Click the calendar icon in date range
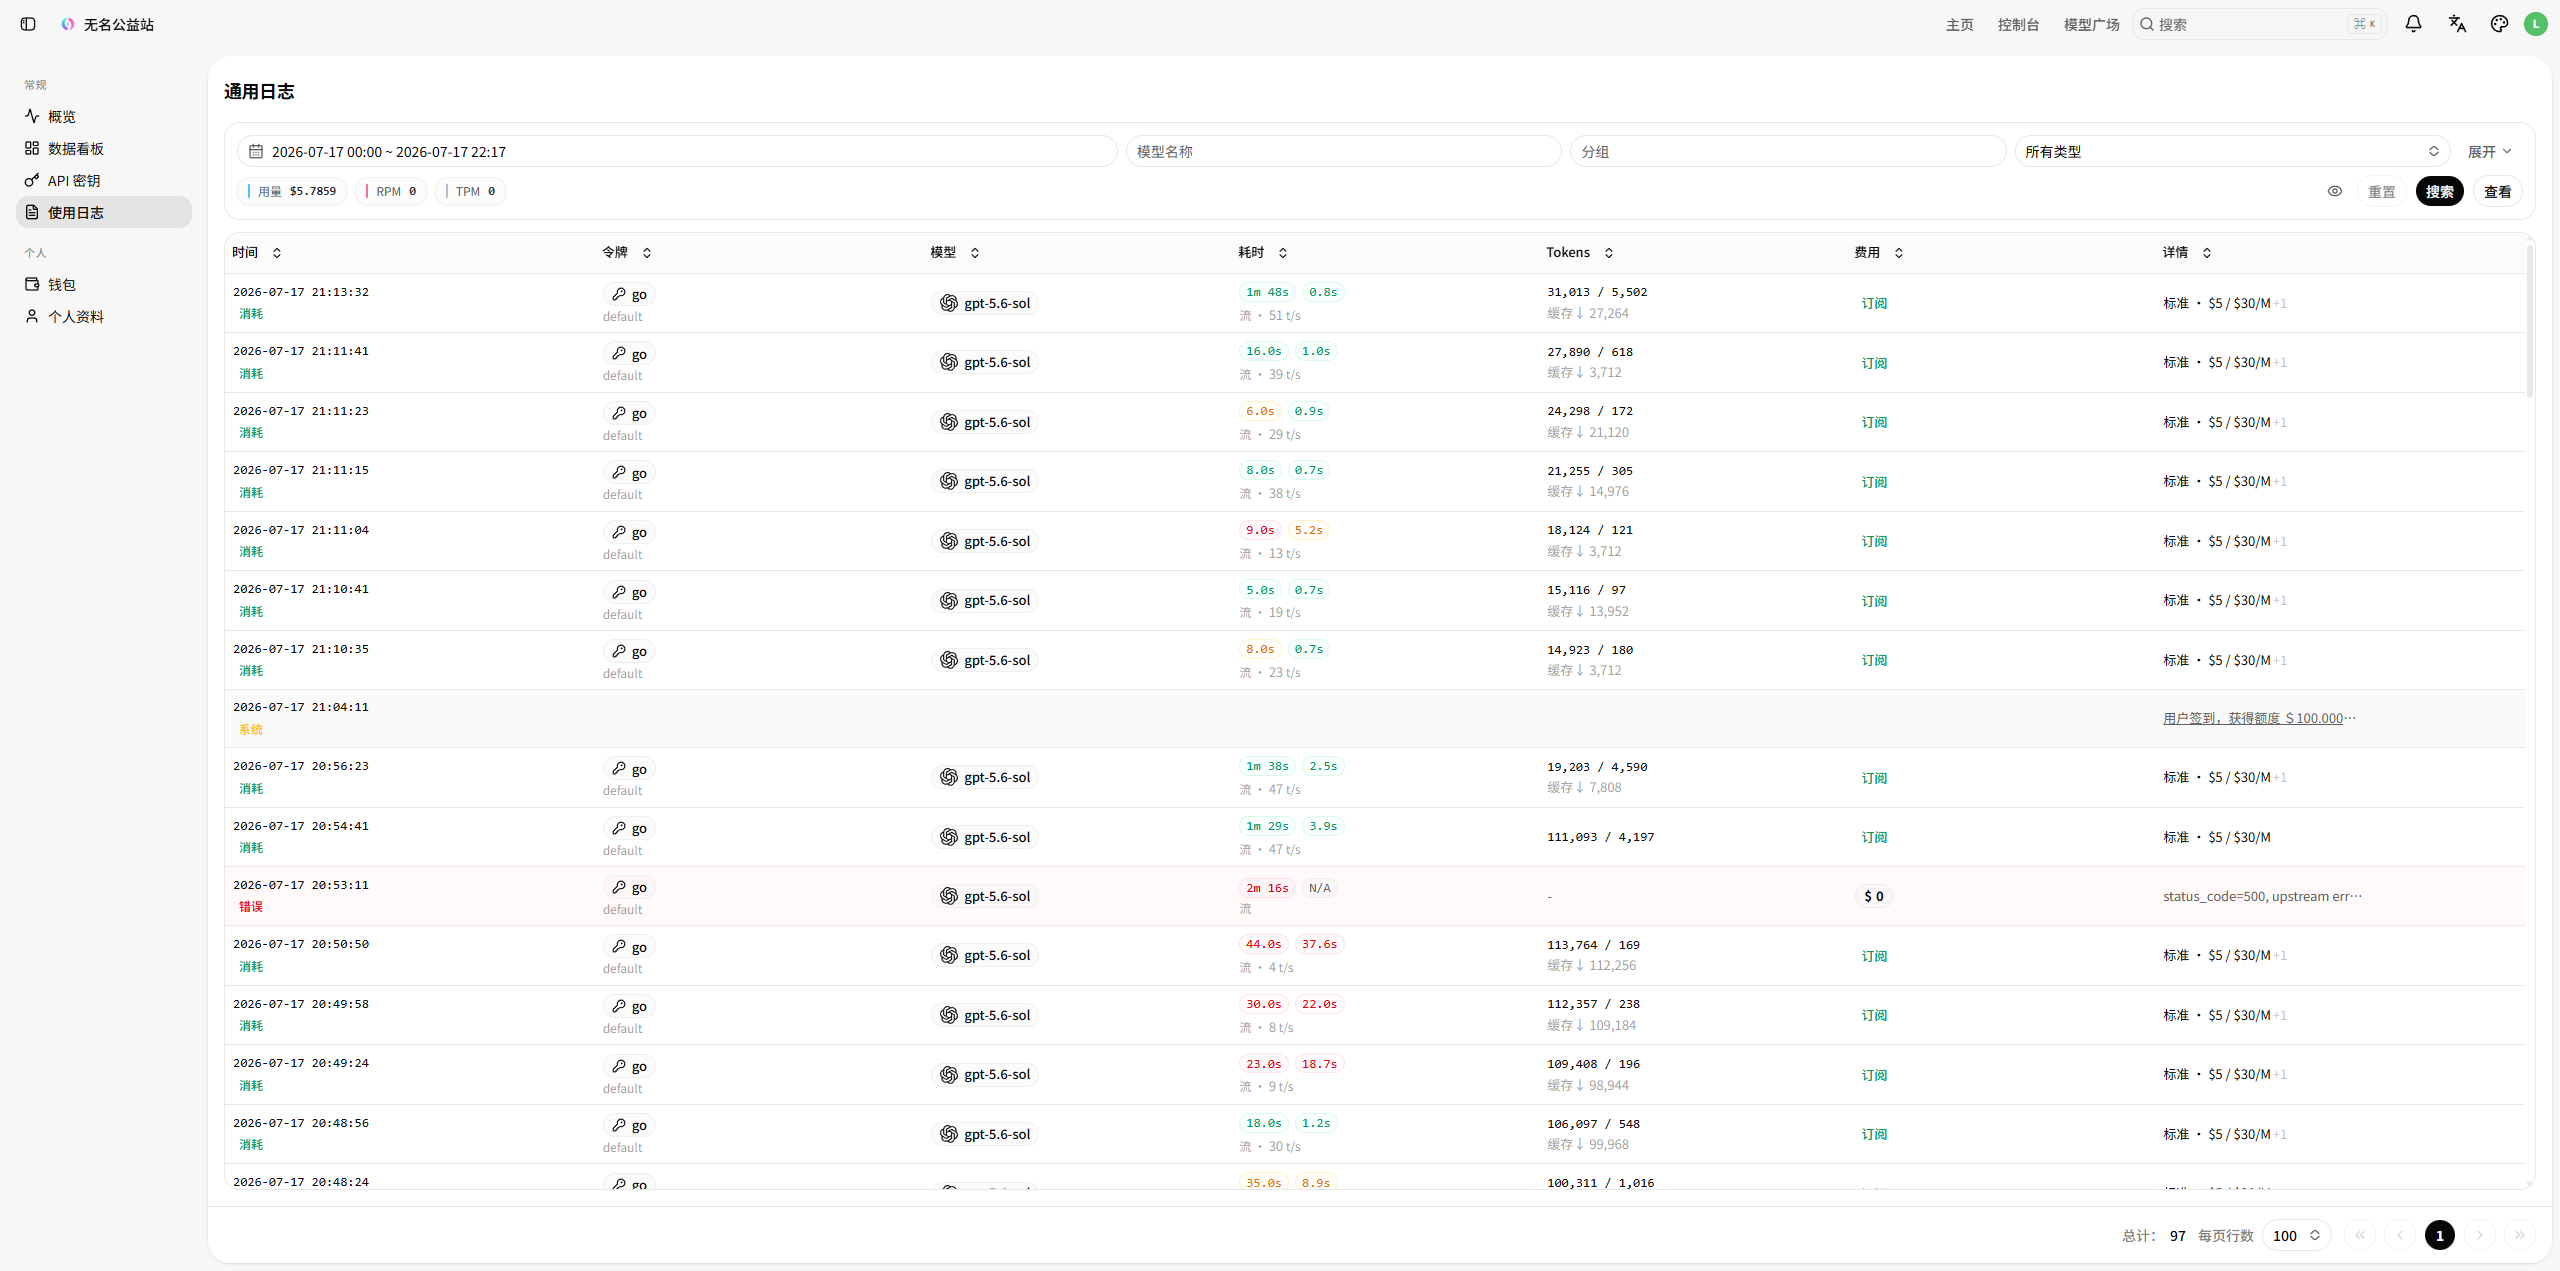Screen dimensions: 2560x1271 pyautogui.click(x=256, y=151)
